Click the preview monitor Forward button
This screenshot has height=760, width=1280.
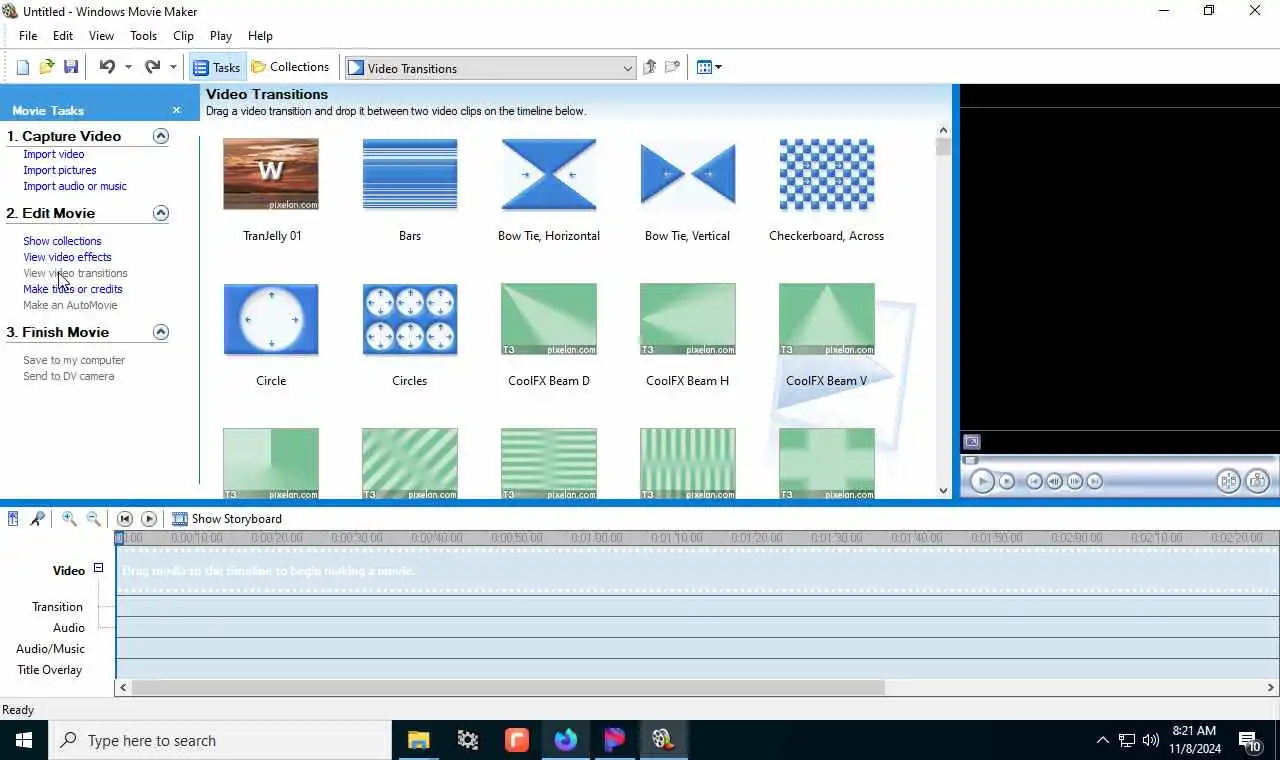(1095, 481)
